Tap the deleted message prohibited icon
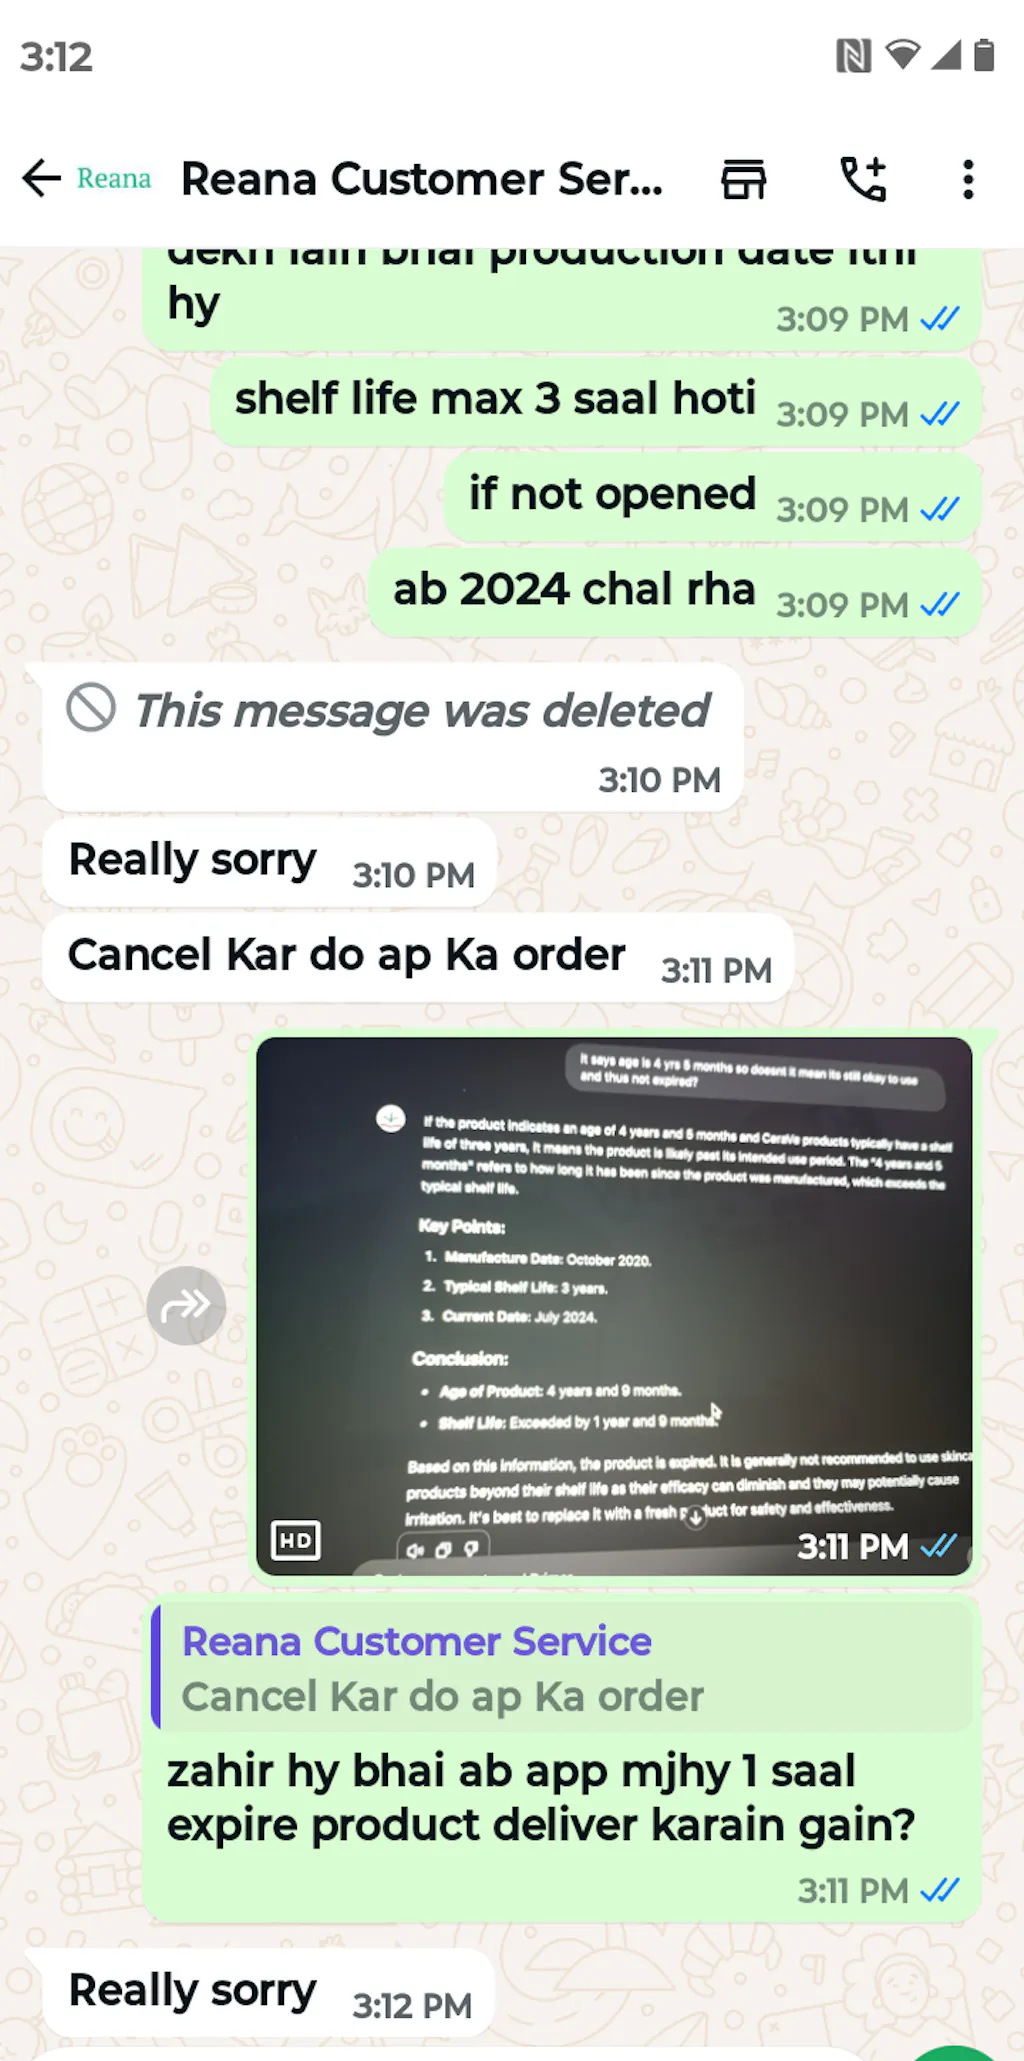Image resolution: width=1024 pixels, height=2061 pixels. [91, 708]
